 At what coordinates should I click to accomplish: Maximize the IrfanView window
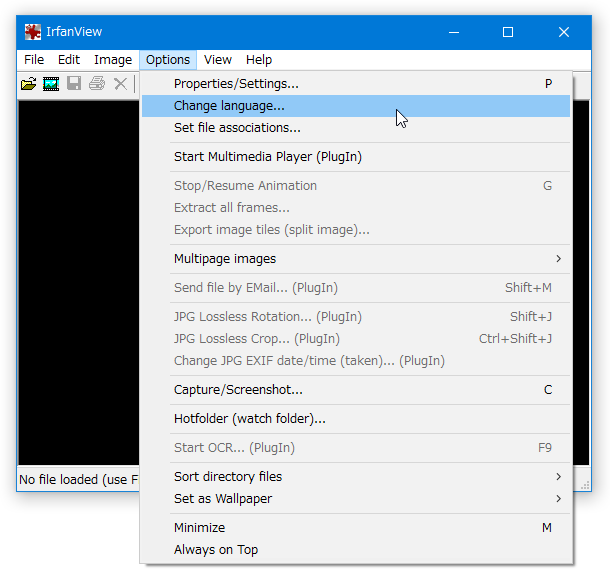[508, 32]
